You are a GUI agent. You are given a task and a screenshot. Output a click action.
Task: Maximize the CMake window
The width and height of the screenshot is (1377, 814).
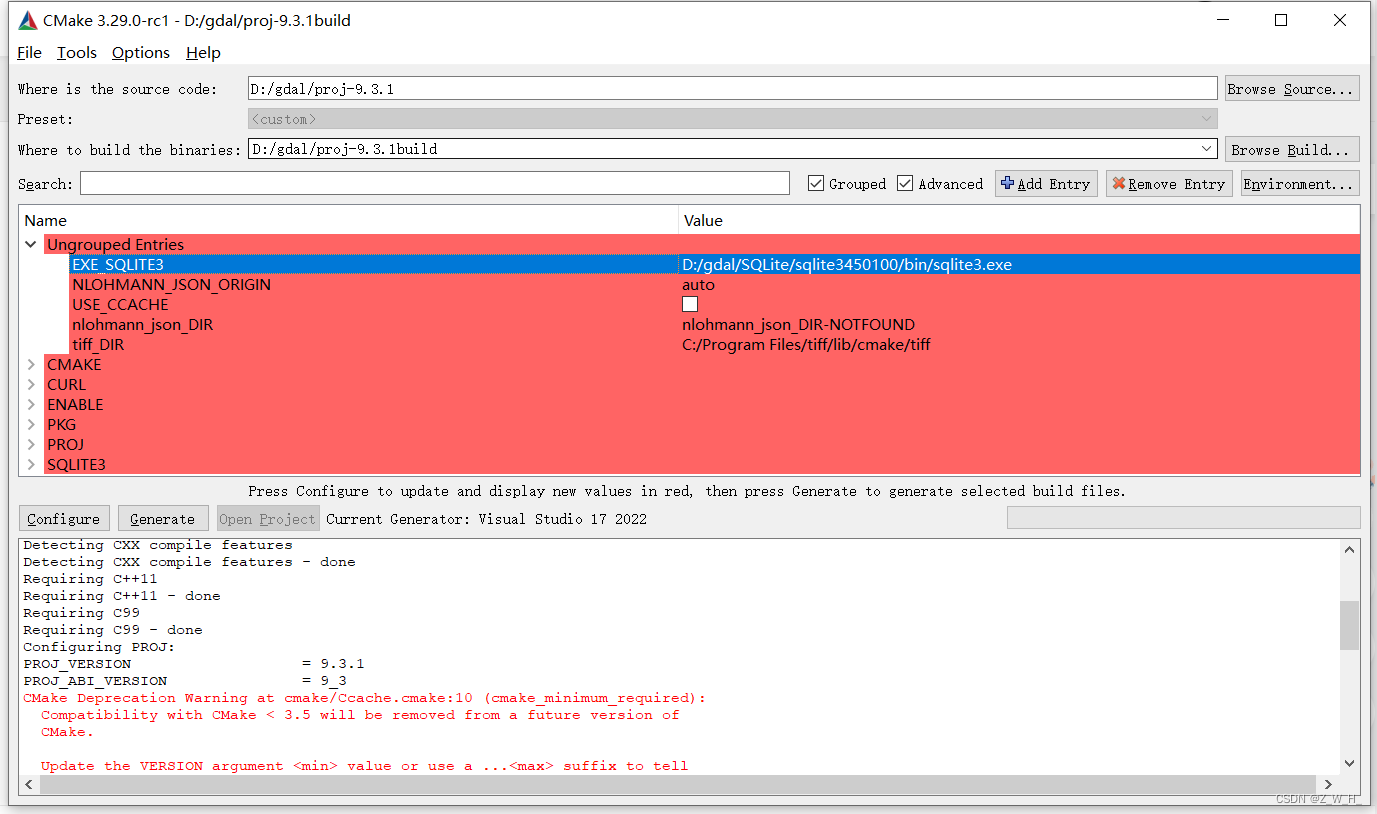tap(1281, 20)
